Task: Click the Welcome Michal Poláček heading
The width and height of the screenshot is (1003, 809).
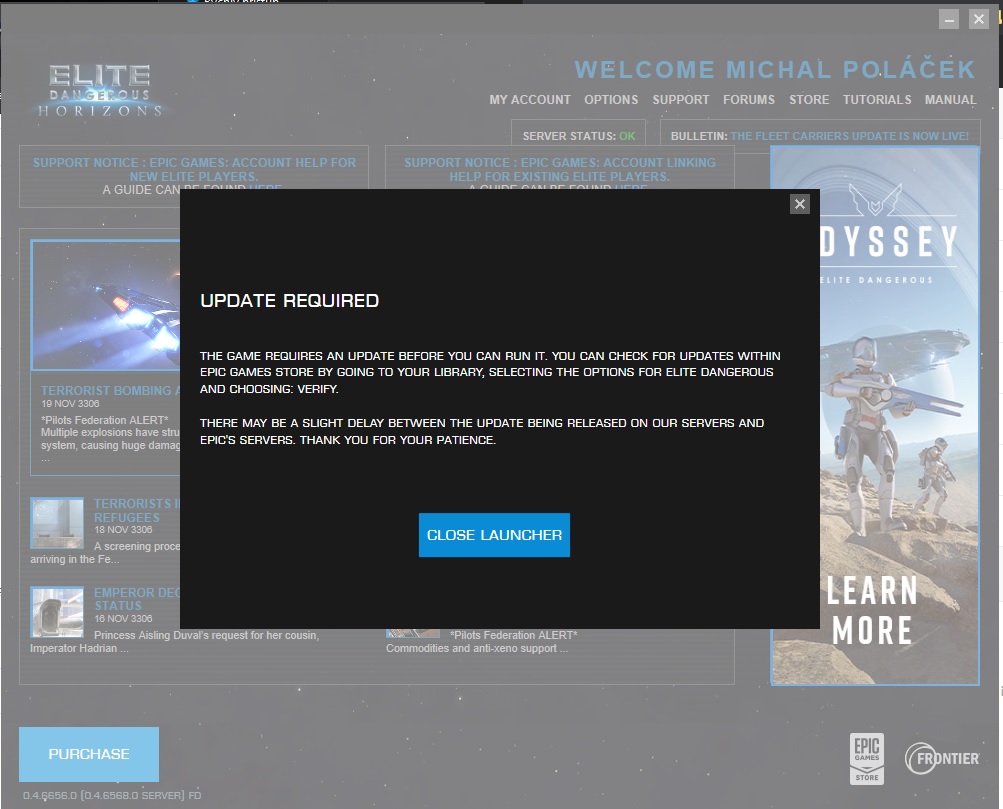Action: 775,70
